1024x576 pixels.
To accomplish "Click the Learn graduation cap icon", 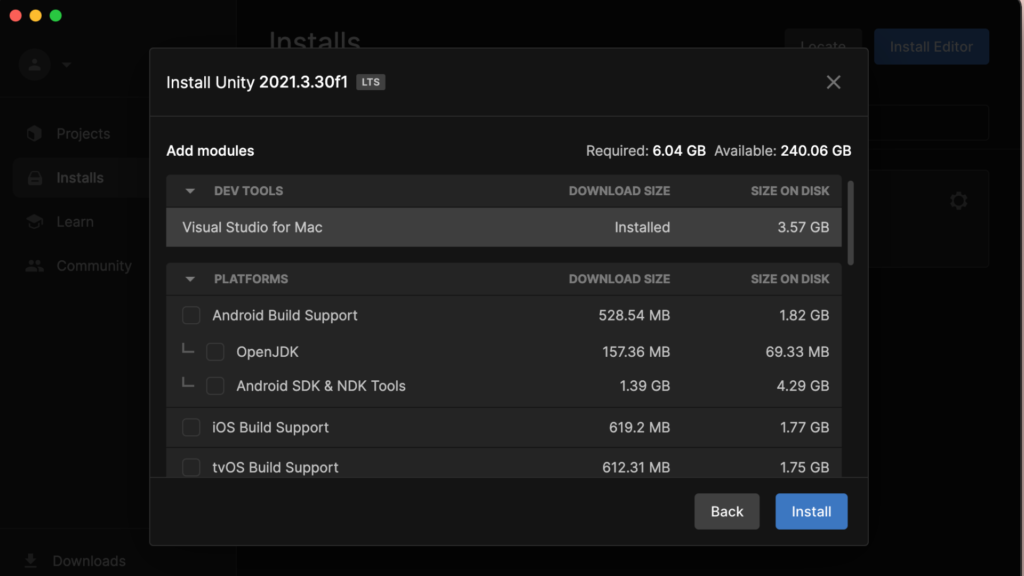I will coord(35,222).
